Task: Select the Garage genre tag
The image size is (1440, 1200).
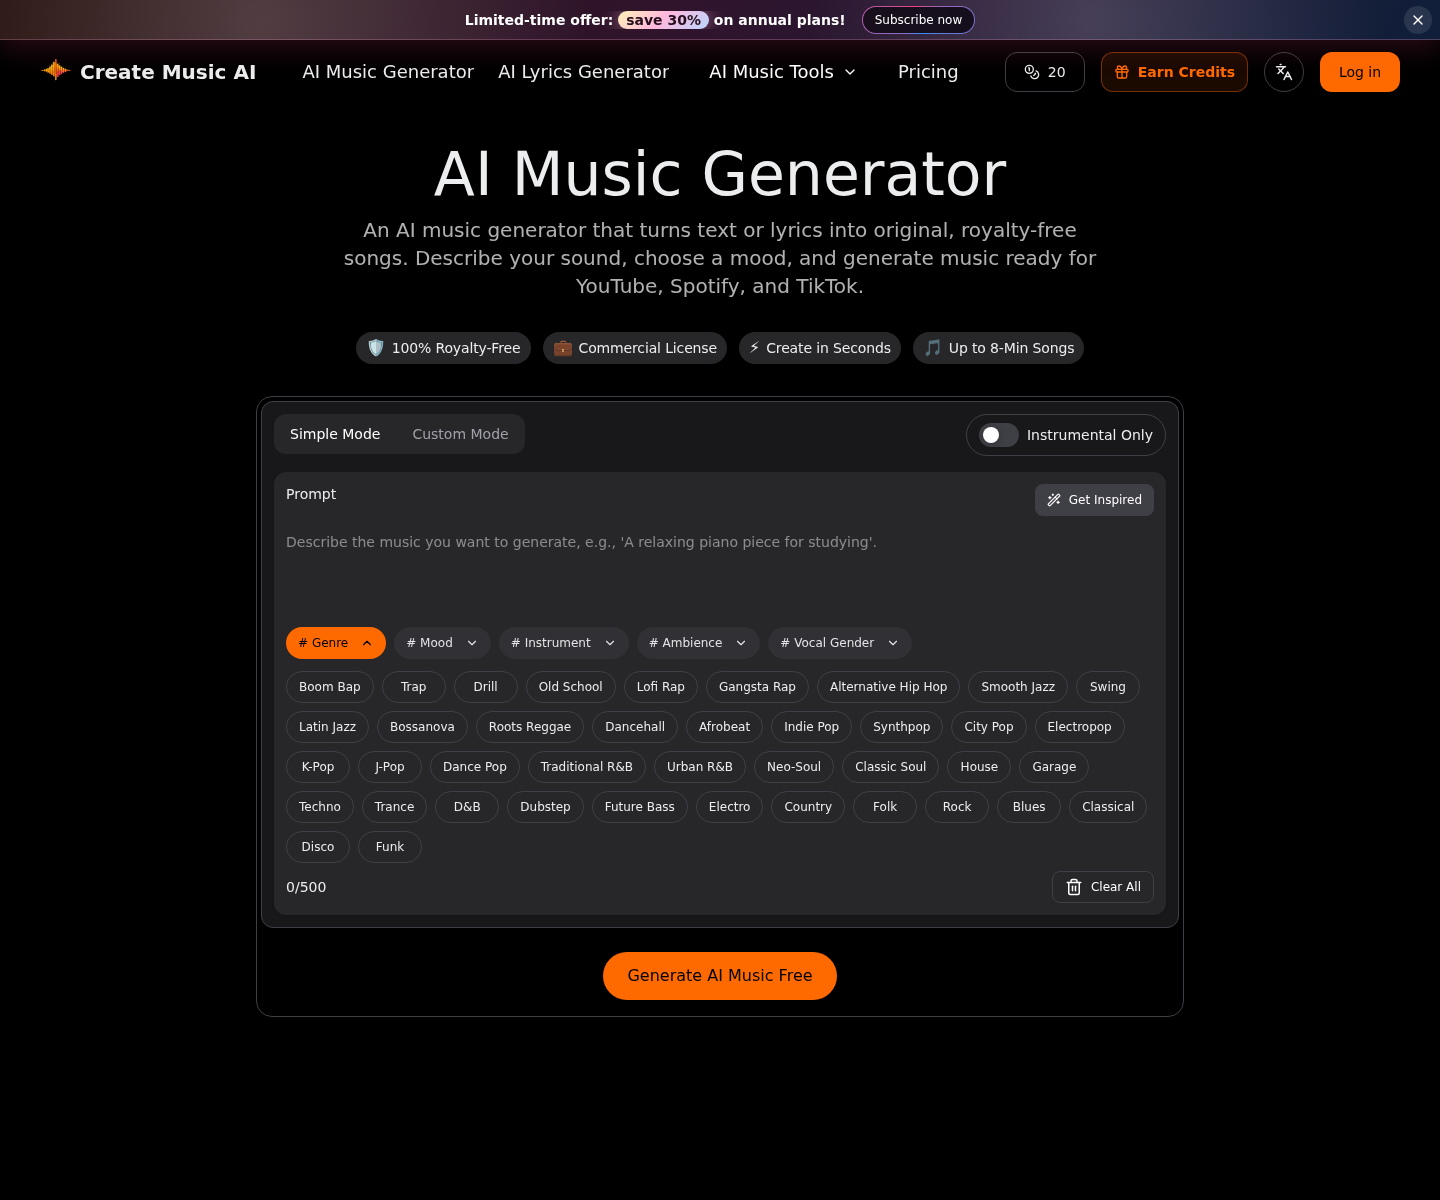Action: [1054, 767]
